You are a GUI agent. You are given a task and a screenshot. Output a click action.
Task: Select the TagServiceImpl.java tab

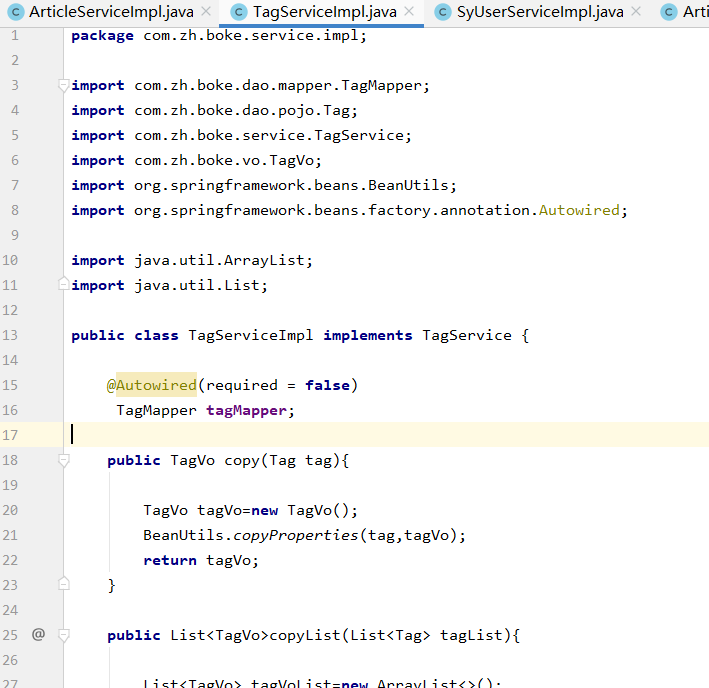pyautogui.click(x=325, y=12)
